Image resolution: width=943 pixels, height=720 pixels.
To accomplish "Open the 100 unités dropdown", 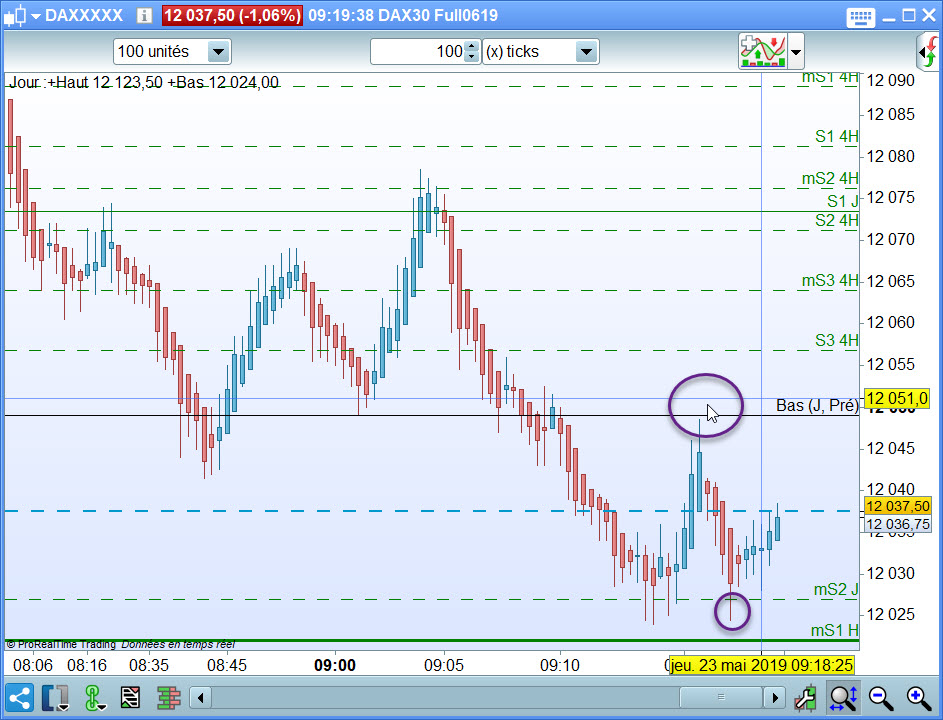I will point(172,52).
